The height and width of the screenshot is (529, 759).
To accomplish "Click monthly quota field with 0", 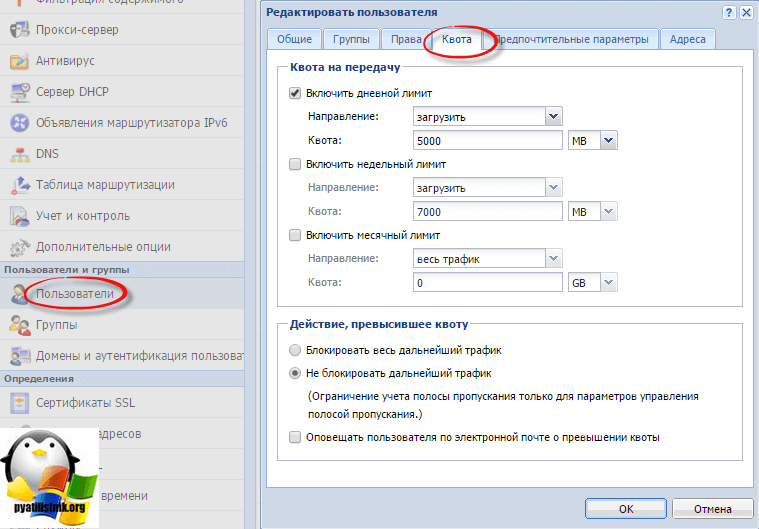I will click(487, 282).
